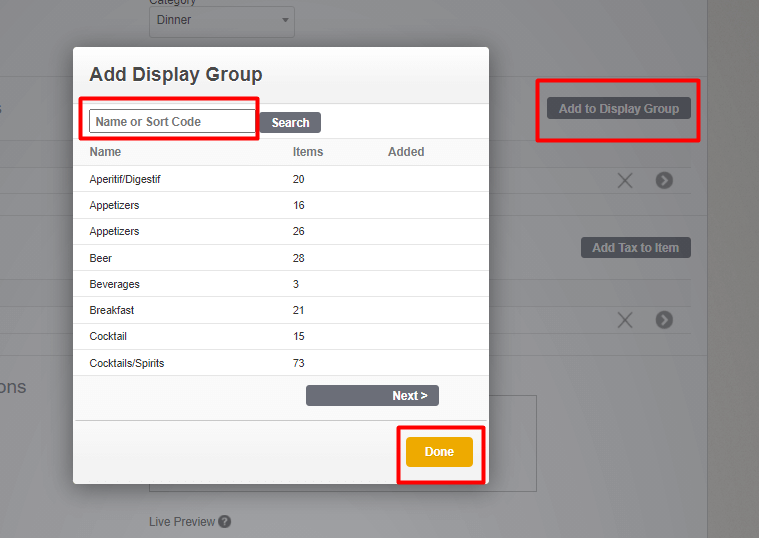This screenshot has height=538, width=759.
Task: Click the X icon below Add Tax to Item
Action: click(x=625, y=320)
